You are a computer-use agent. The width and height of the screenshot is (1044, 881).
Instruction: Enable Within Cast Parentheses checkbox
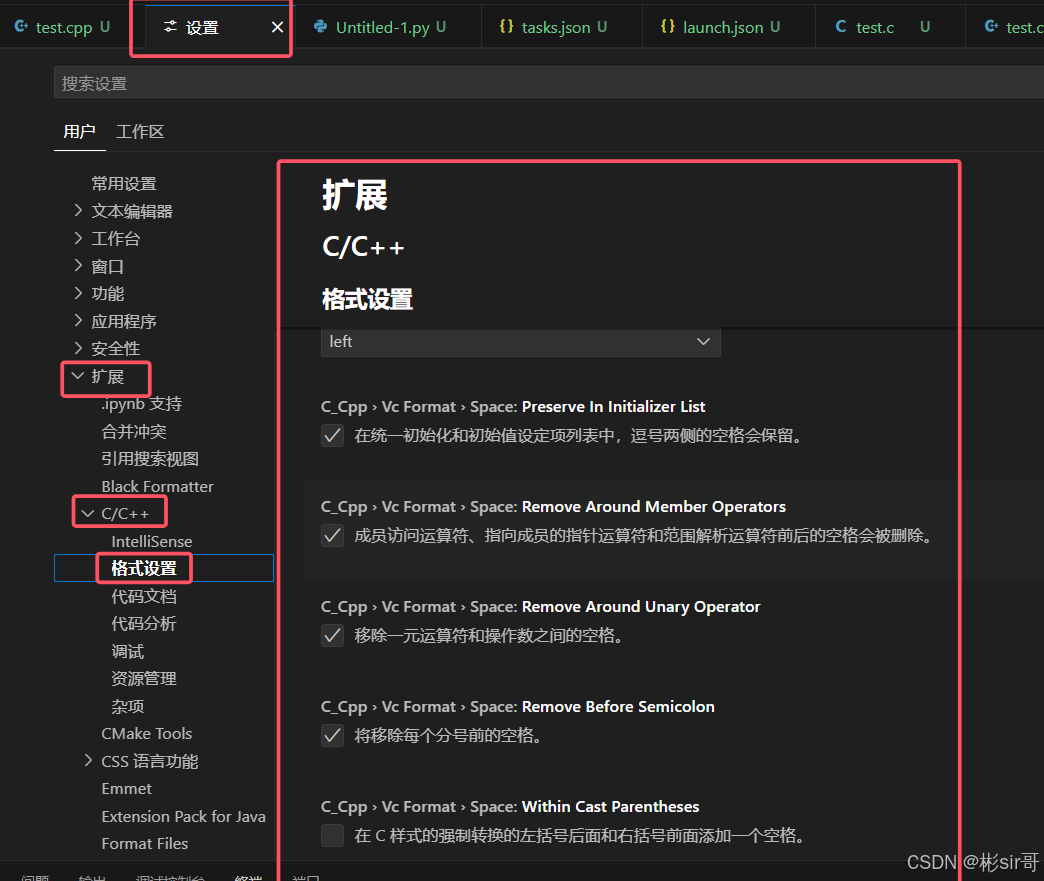[x=333, y=836]
